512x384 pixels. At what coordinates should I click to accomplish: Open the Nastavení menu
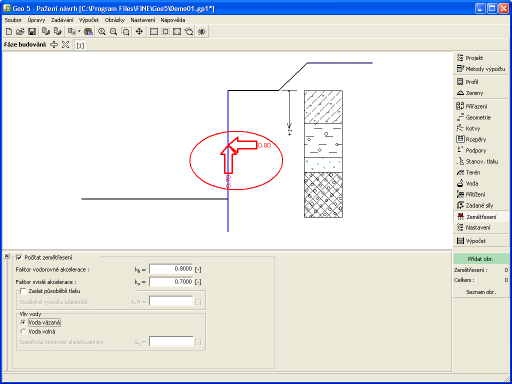143,20
